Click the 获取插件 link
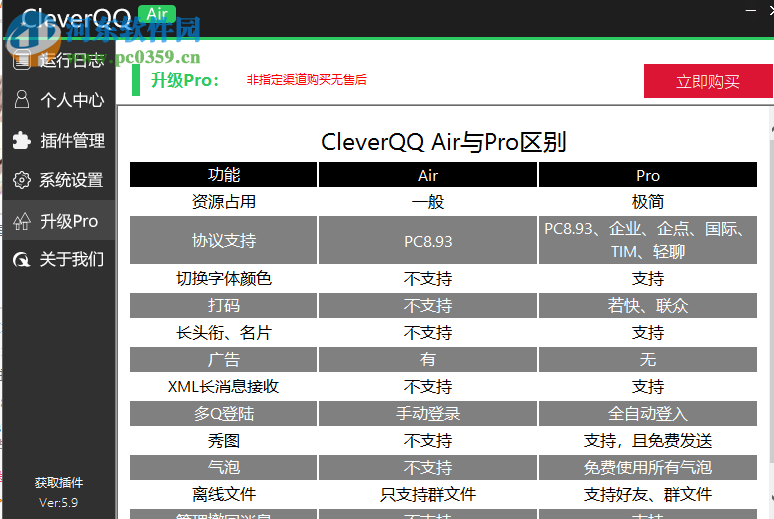The image size is (774, 519). pyautogui.click(x=59, y=482)
